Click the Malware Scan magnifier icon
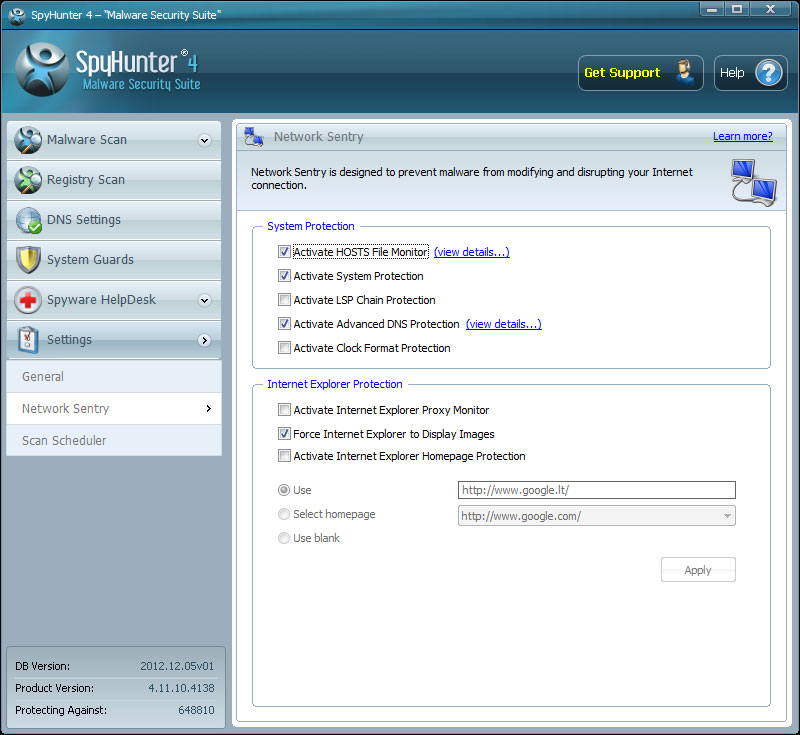This screenshot has width=800, height=735. [x=28, y=140]
